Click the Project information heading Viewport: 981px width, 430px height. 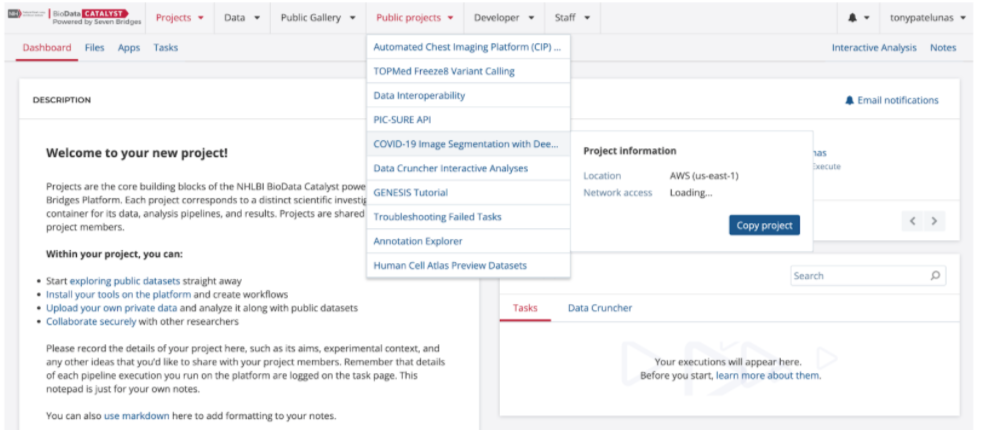629,151
